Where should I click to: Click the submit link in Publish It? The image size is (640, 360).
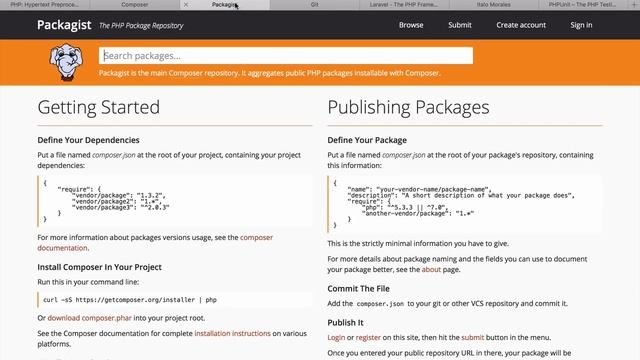pos(472,338)
